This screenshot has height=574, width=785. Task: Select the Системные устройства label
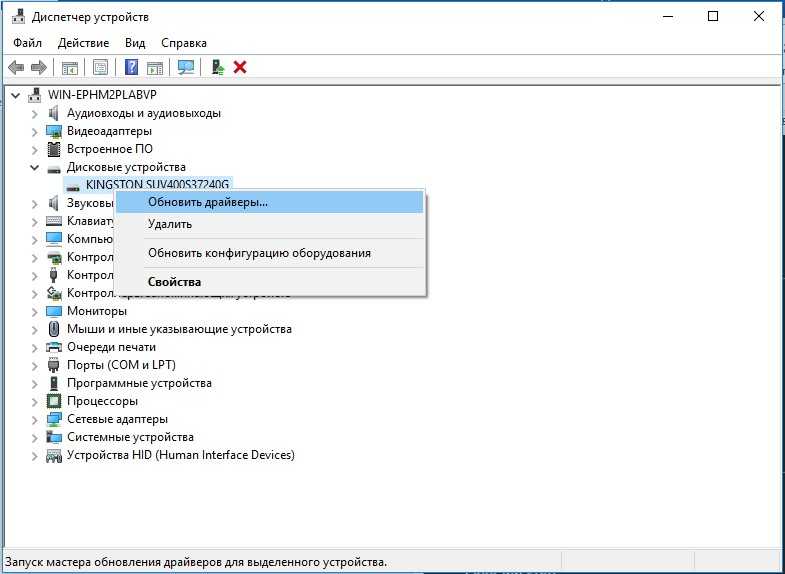[130, 437]
